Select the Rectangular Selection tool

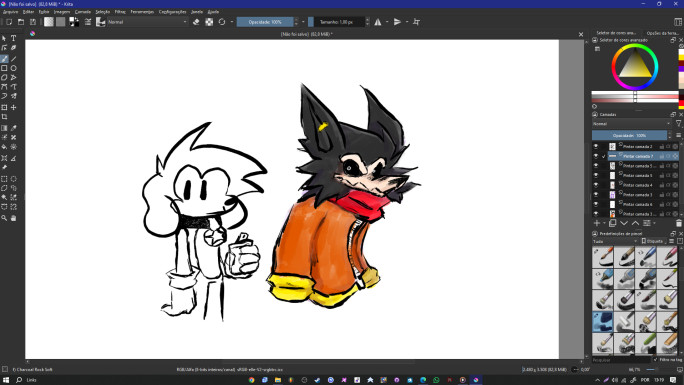pos(4,179)
